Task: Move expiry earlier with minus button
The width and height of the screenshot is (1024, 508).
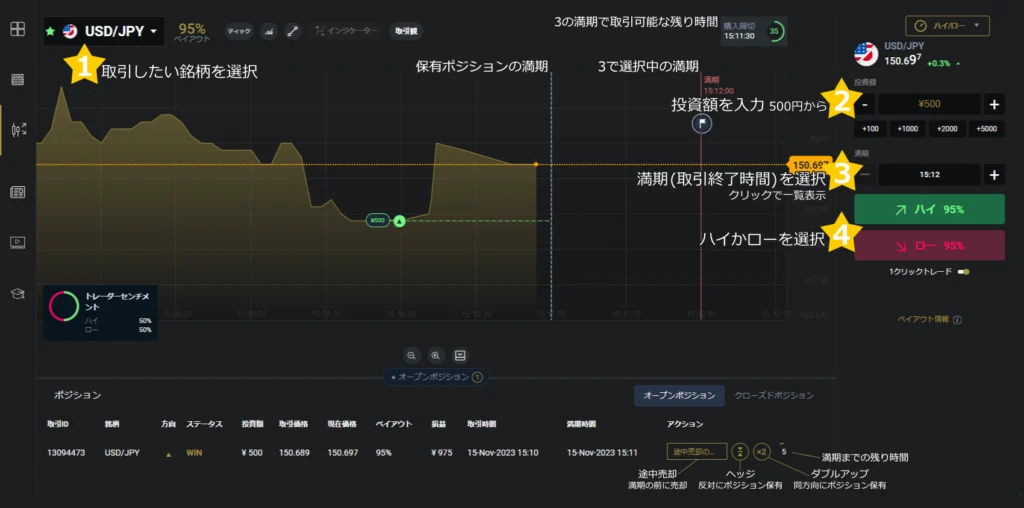Action: pyautogui.click(x=864, y=175)
